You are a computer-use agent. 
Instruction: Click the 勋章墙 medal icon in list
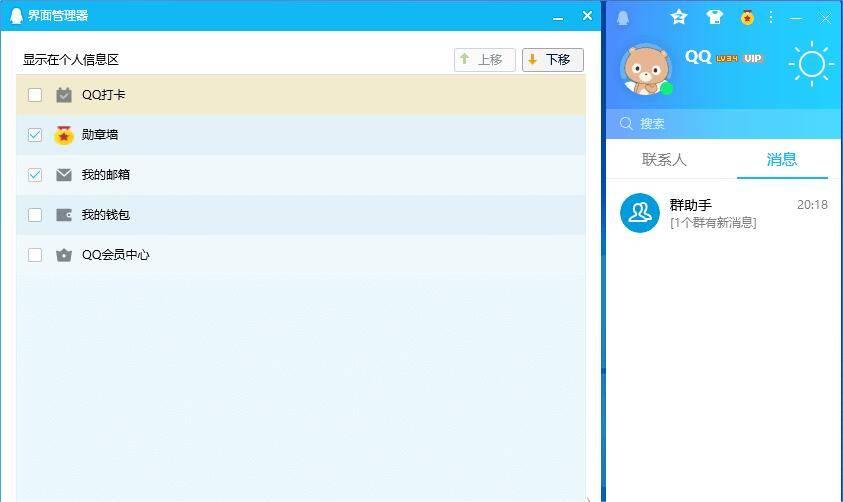coord(64,135)
